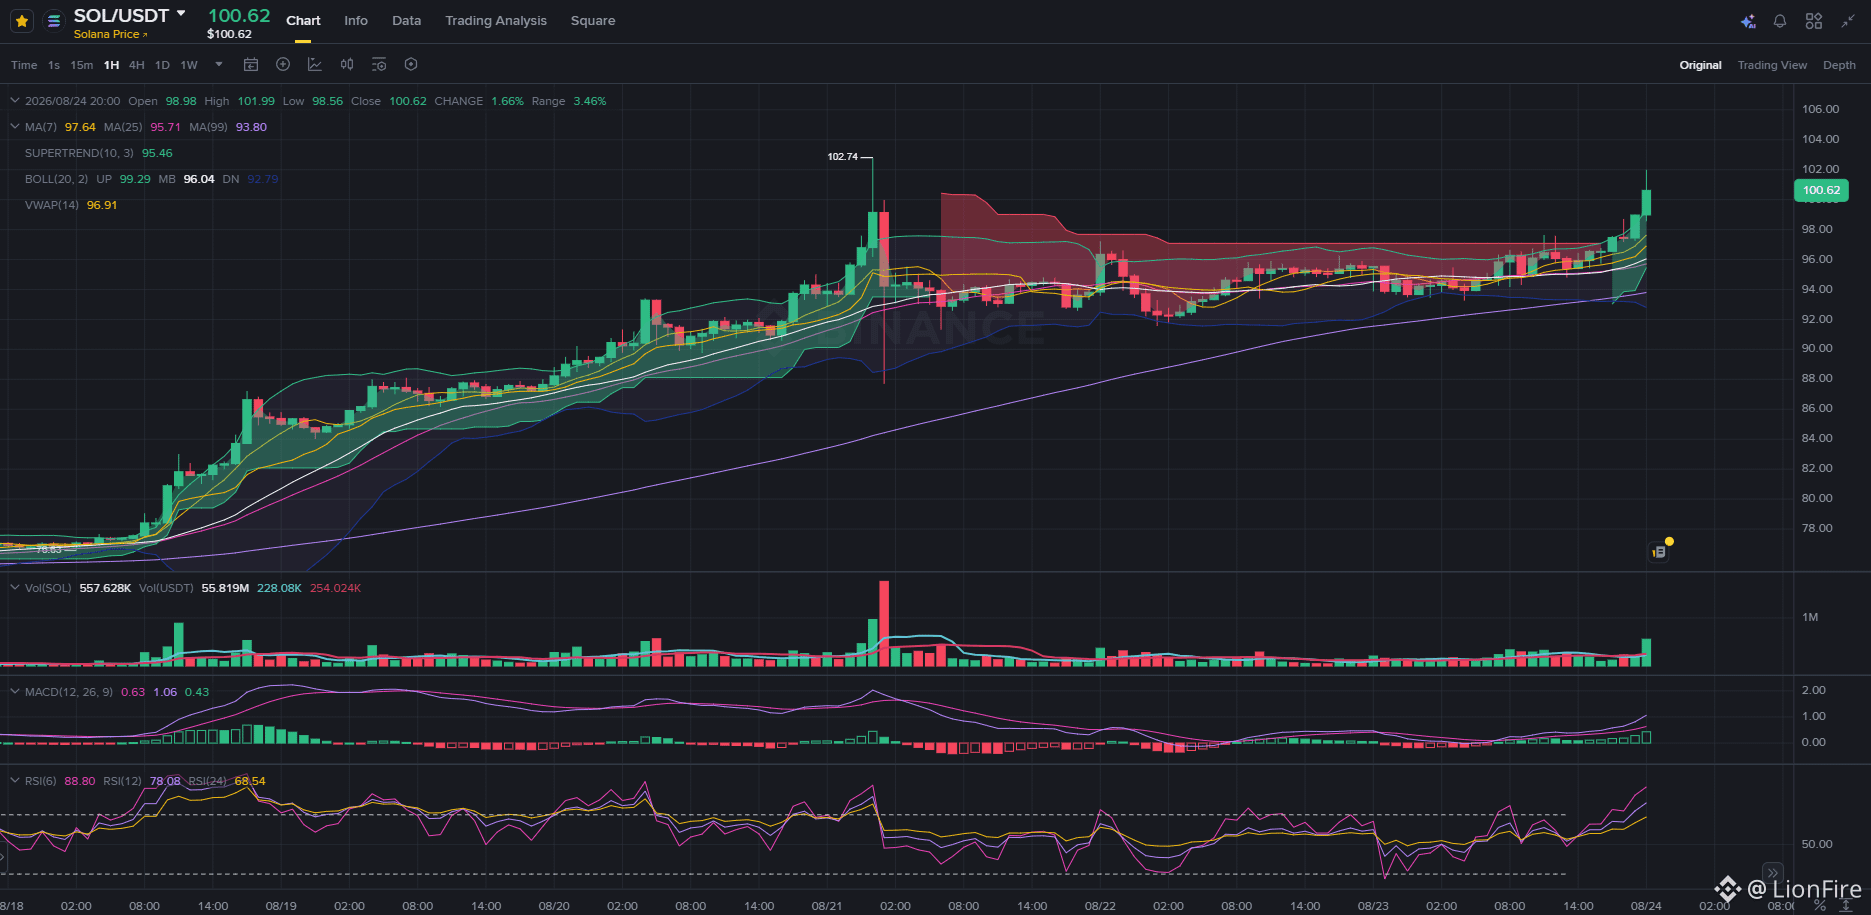Viewport: 1871px width, 915px height.
Task: Click the current price tag 100.62 on axis
Action: 1821,190
